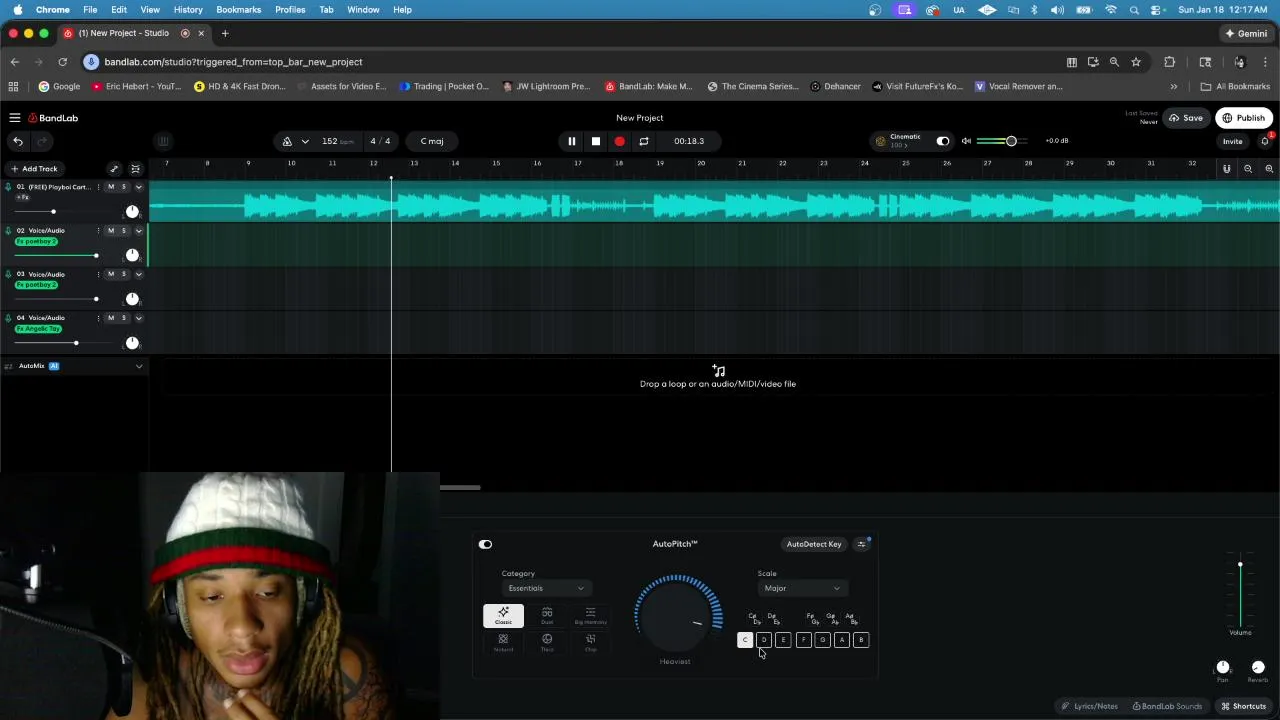
Task: Open the Chrome History menu
Action: pos(188,9)
